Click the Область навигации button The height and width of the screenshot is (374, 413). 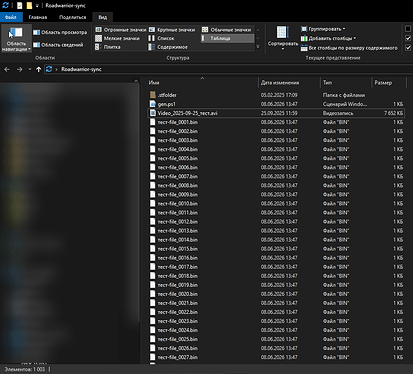click(x=16, y=39)
